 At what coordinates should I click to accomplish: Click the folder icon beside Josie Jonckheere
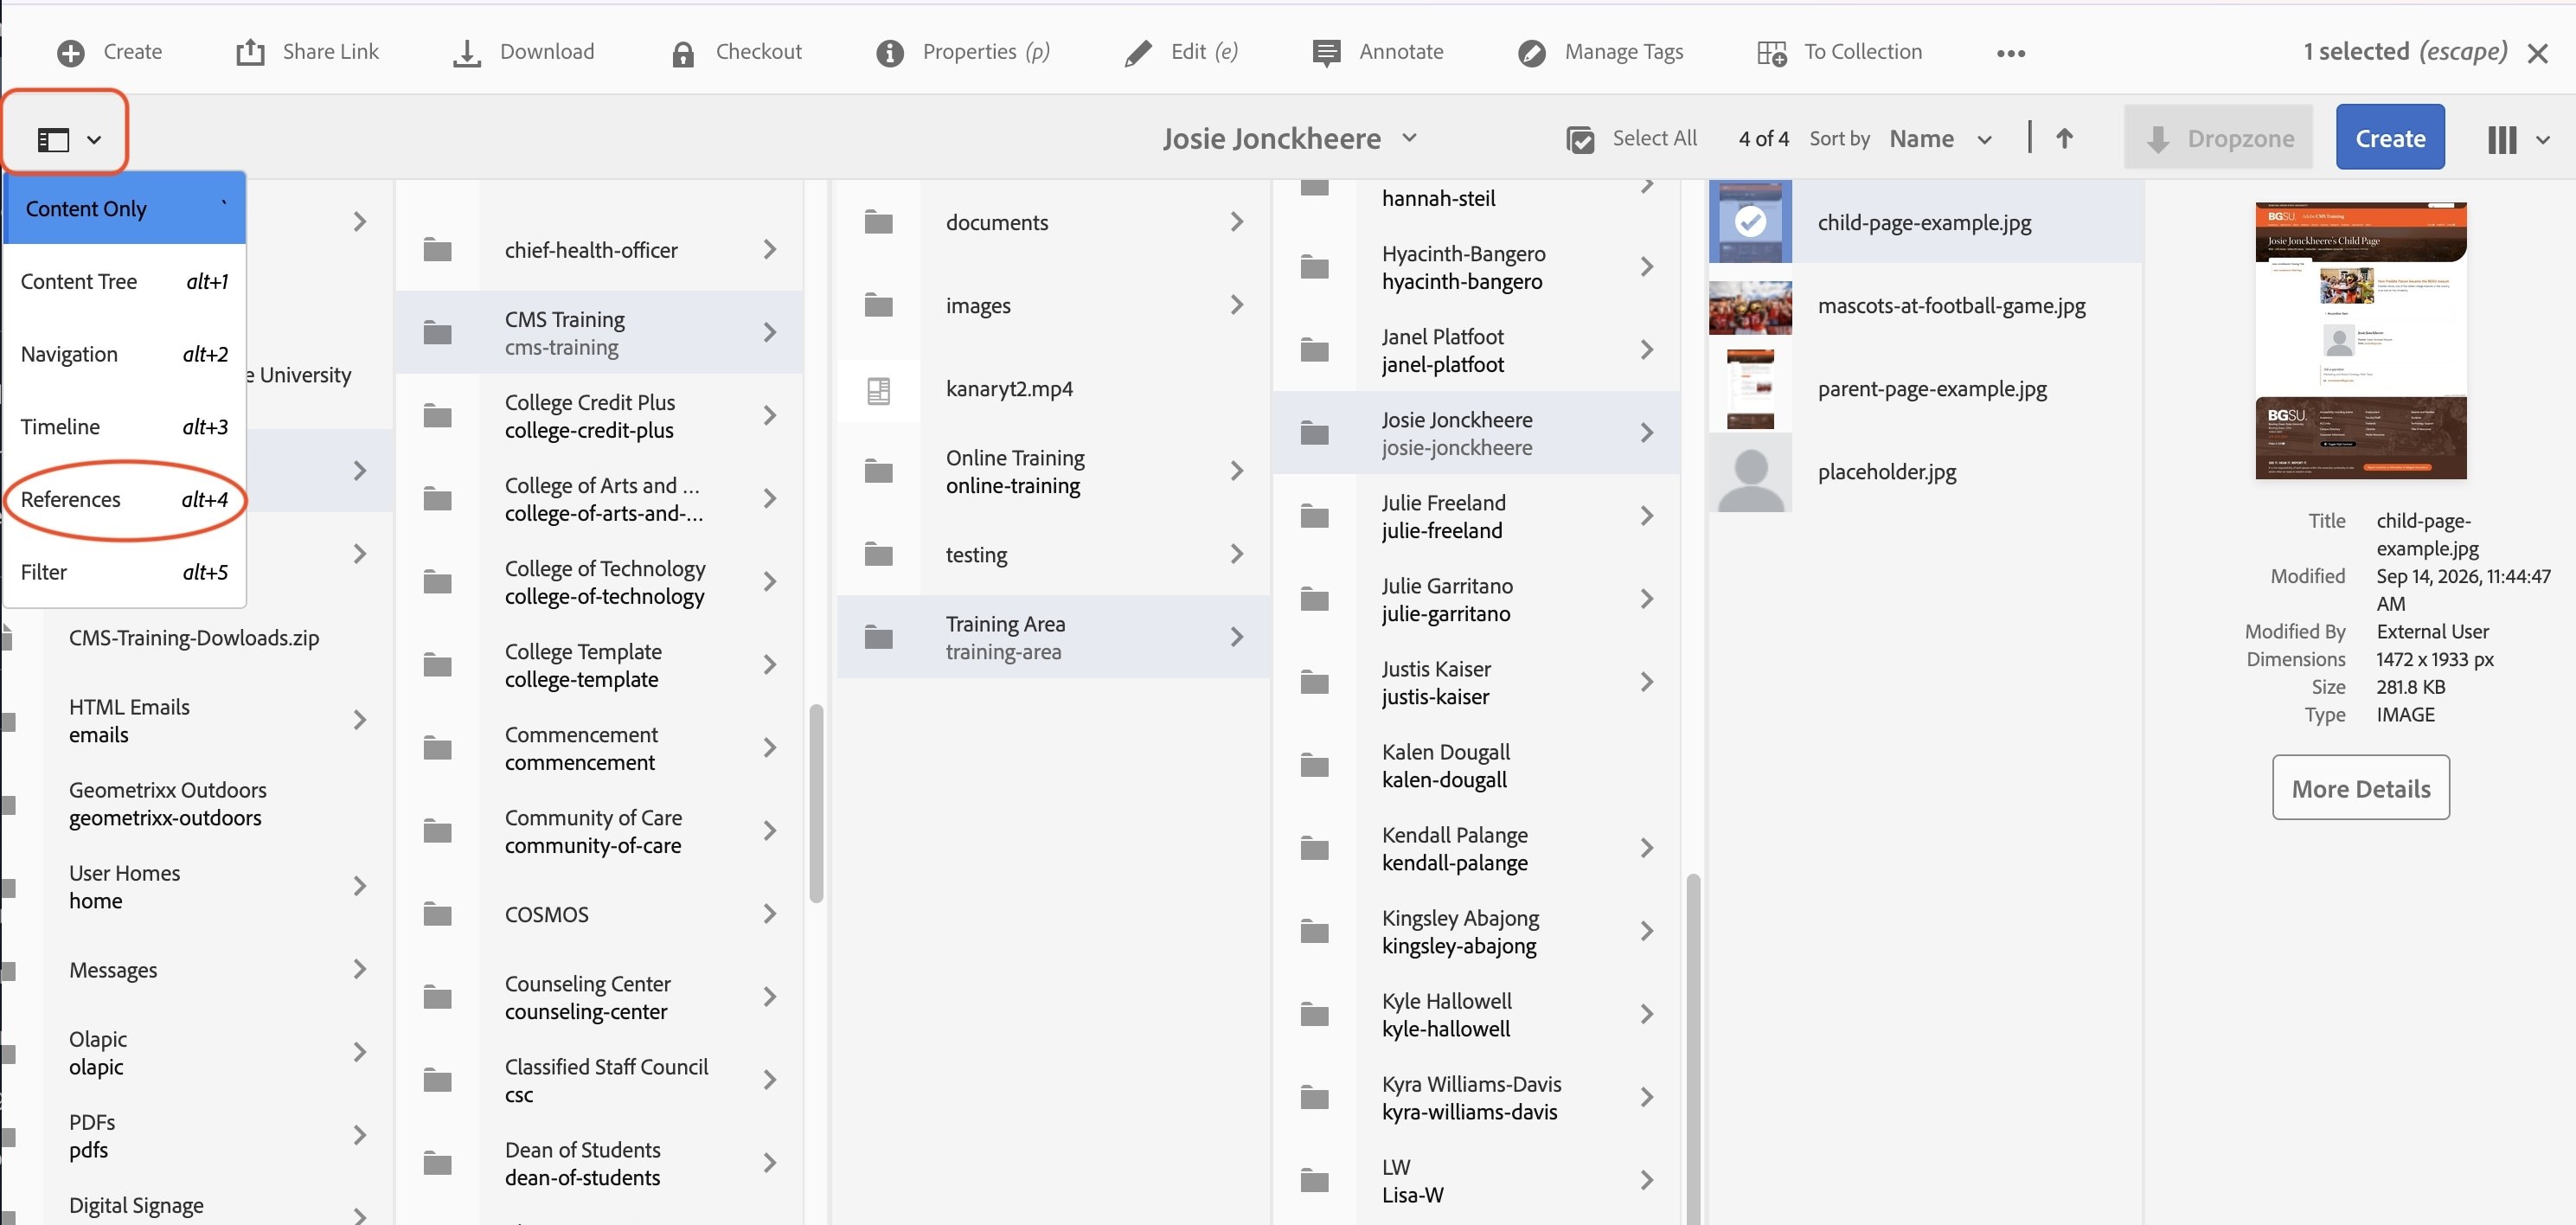(1314, 433)
